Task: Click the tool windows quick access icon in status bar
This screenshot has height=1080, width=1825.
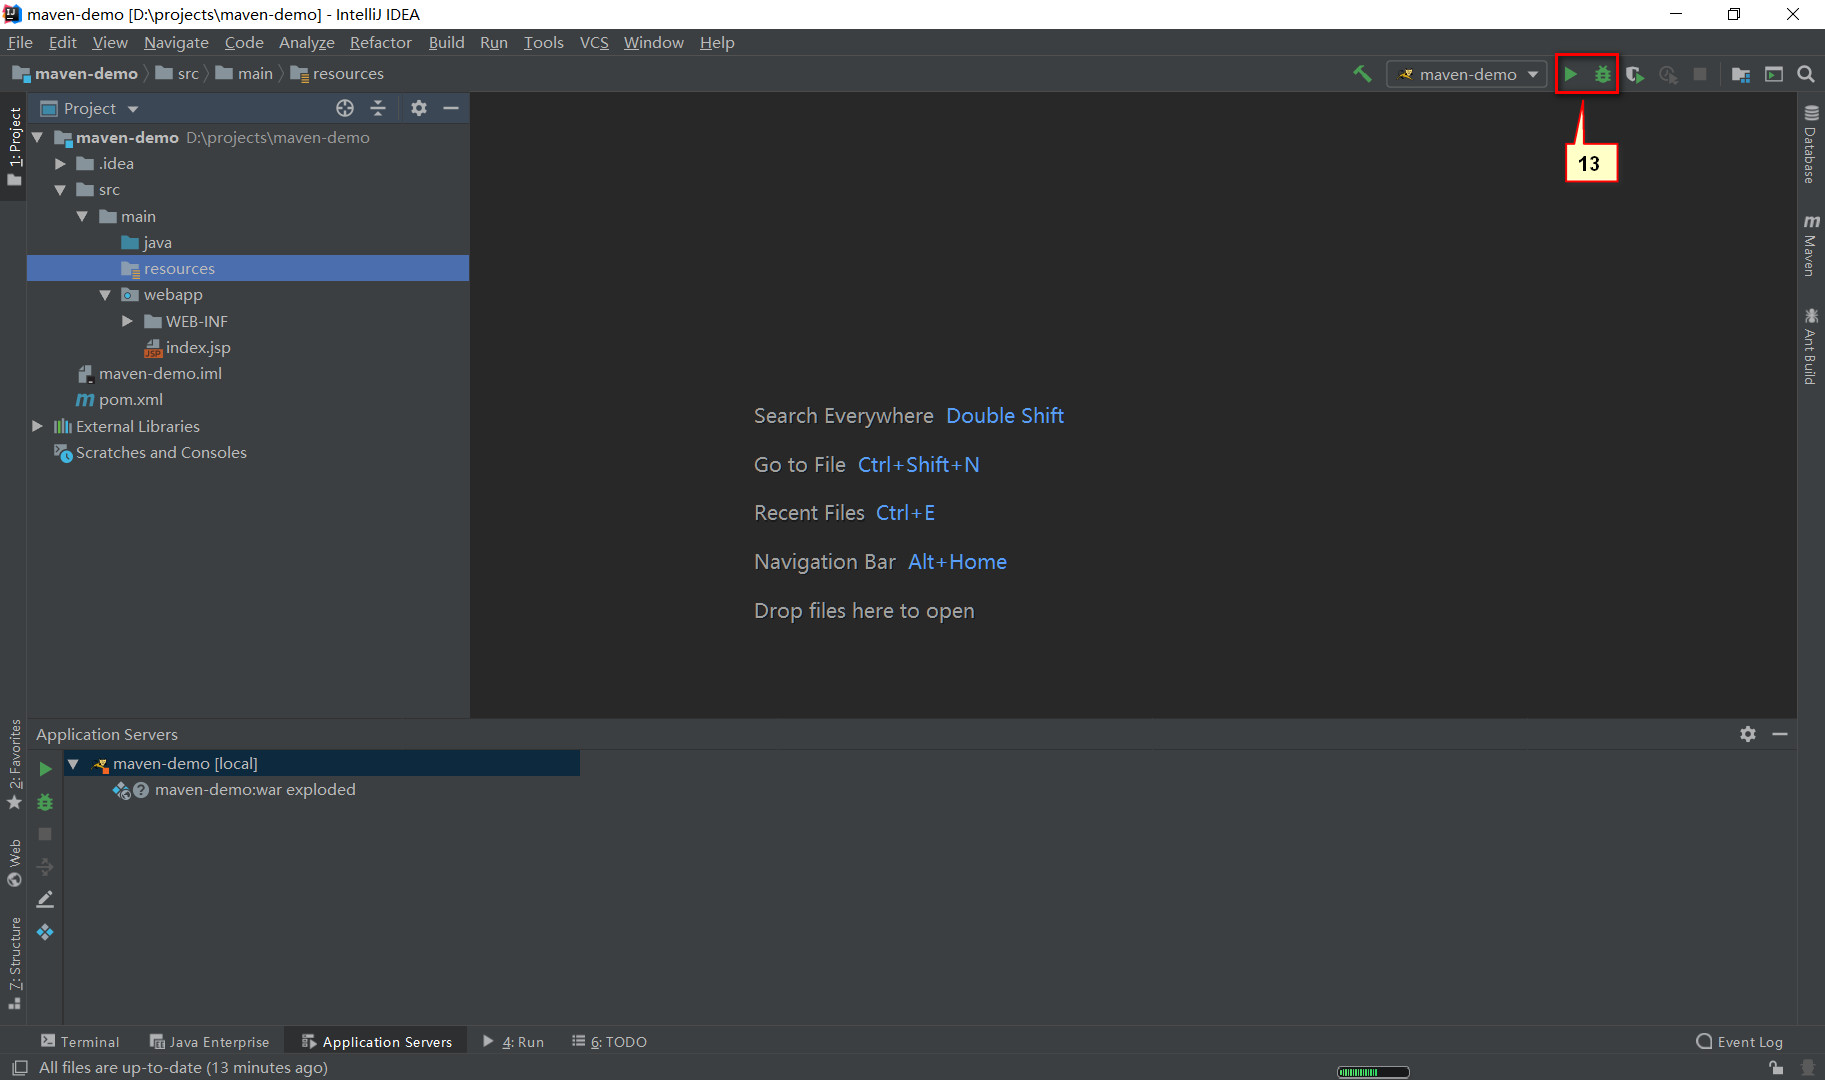Action: coord(19,1068)
